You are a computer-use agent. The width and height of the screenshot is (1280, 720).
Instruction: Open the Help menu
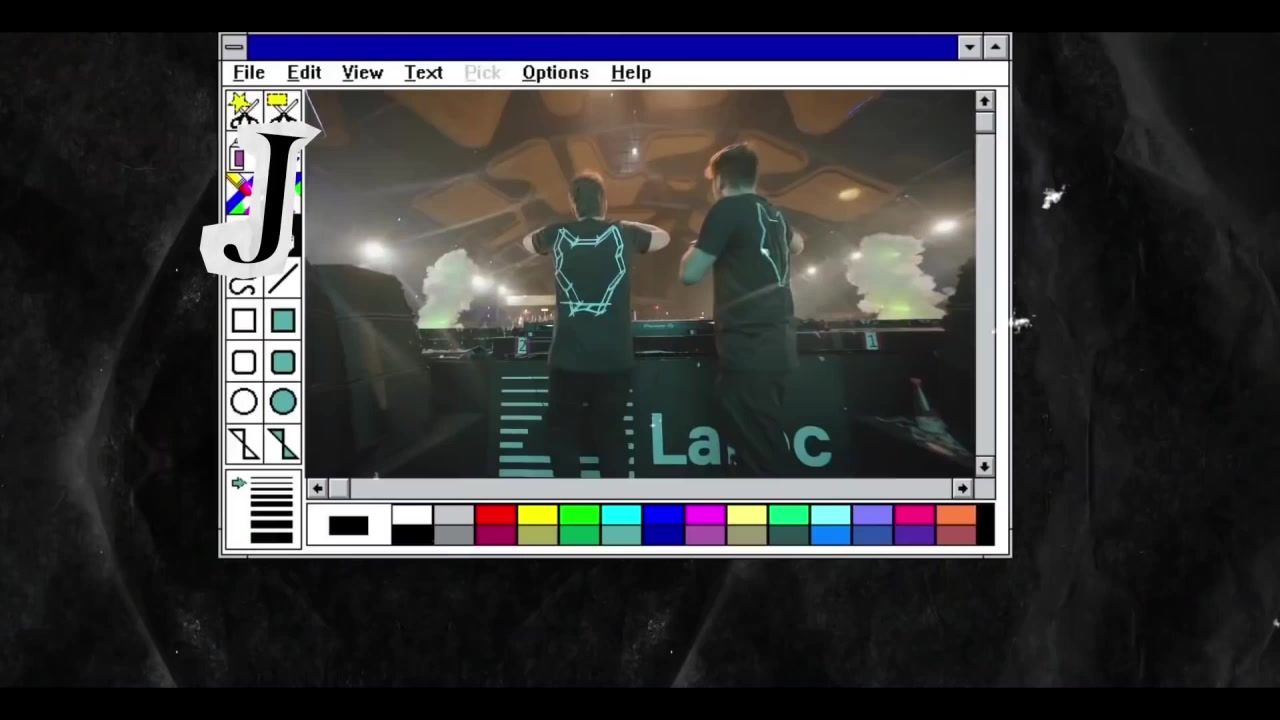click(631, 73)
